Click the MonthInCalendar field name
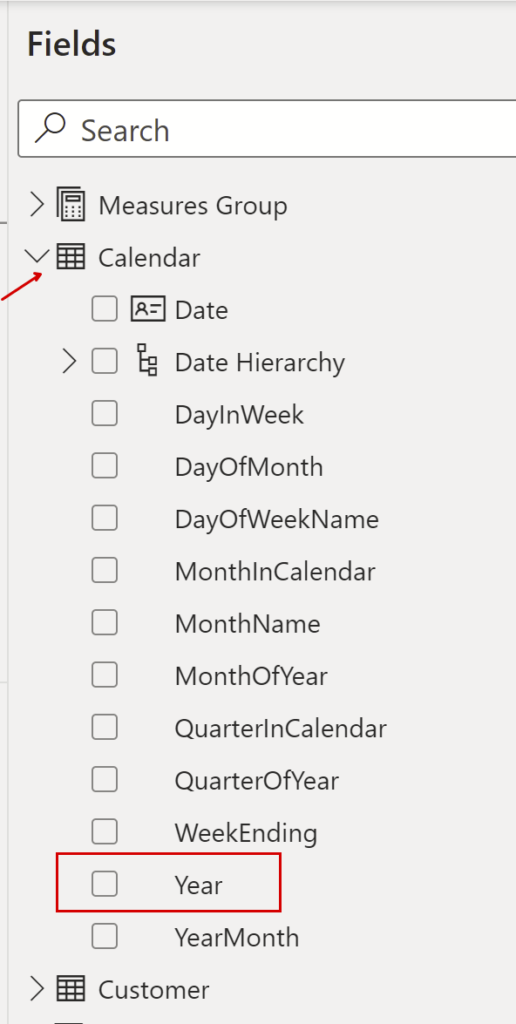Screen dimensions: 516x1024 coord(275,571)
